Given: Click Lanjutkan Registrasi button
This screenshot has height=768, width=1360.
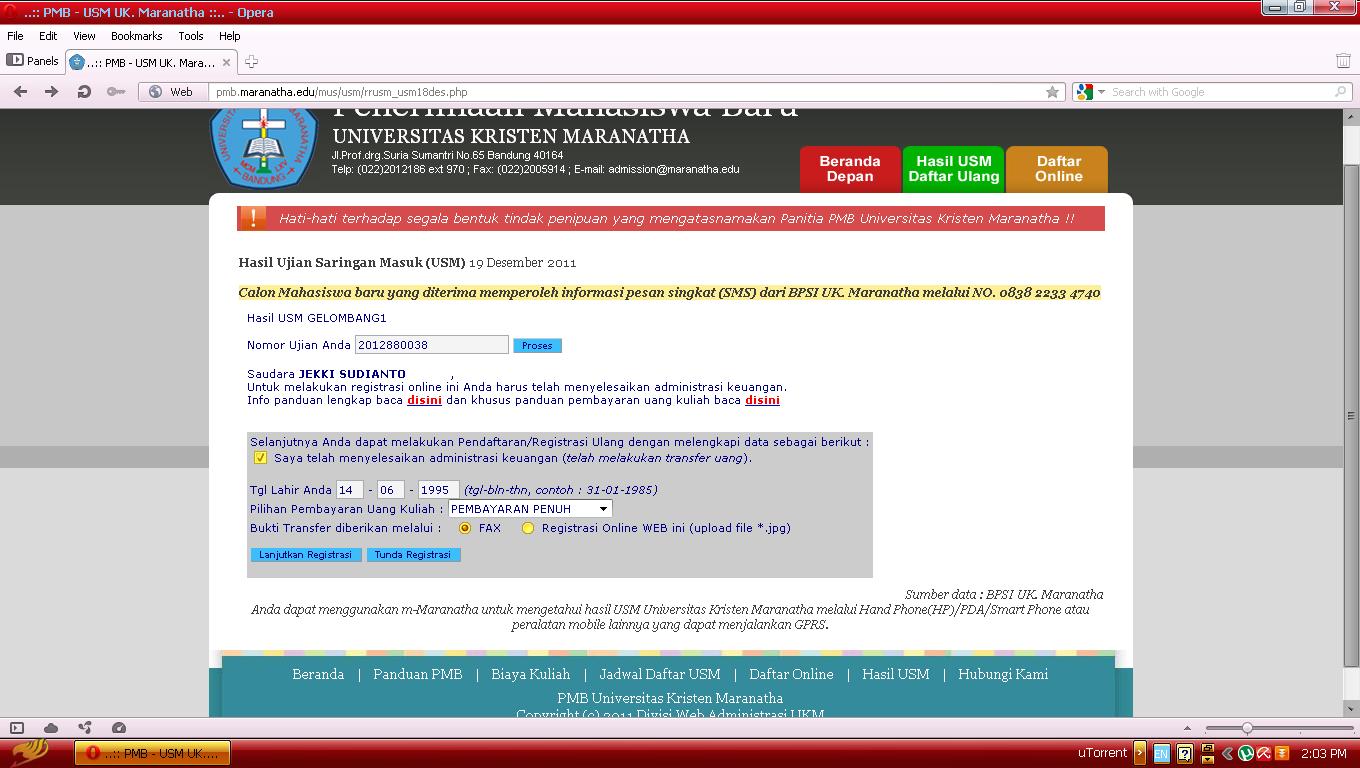Looking at the screenshot, I should click(x=305, y=555).
